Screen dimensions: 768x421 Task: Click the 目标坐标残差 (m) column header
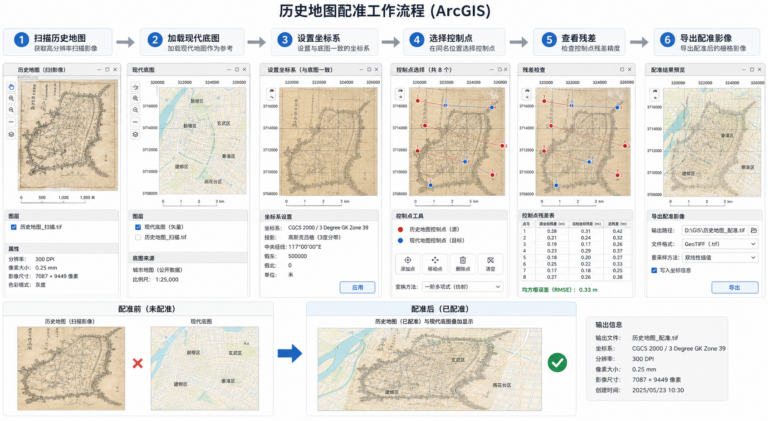tap(586, 224)
